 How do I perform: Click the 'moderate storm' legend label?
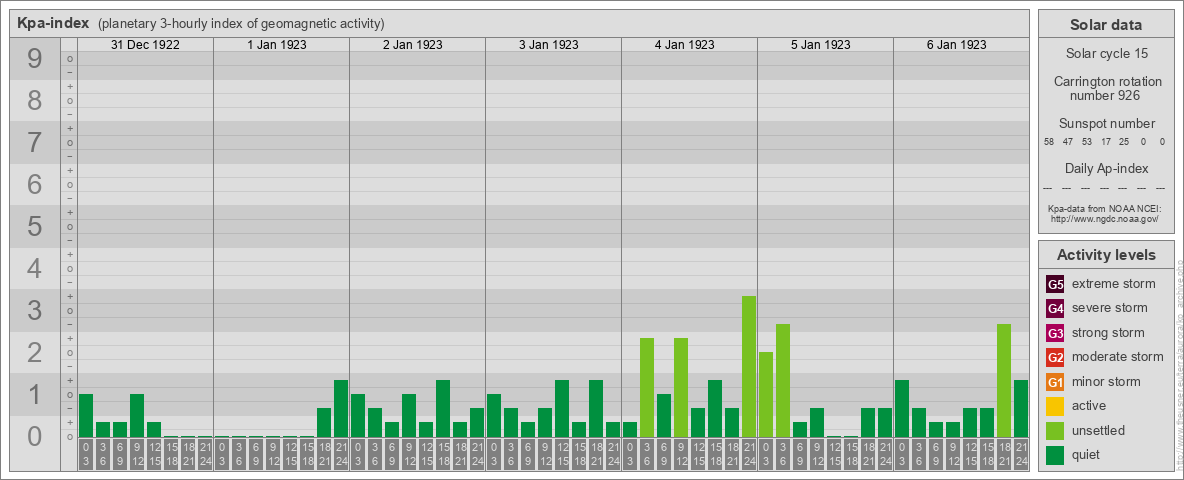1118,356
